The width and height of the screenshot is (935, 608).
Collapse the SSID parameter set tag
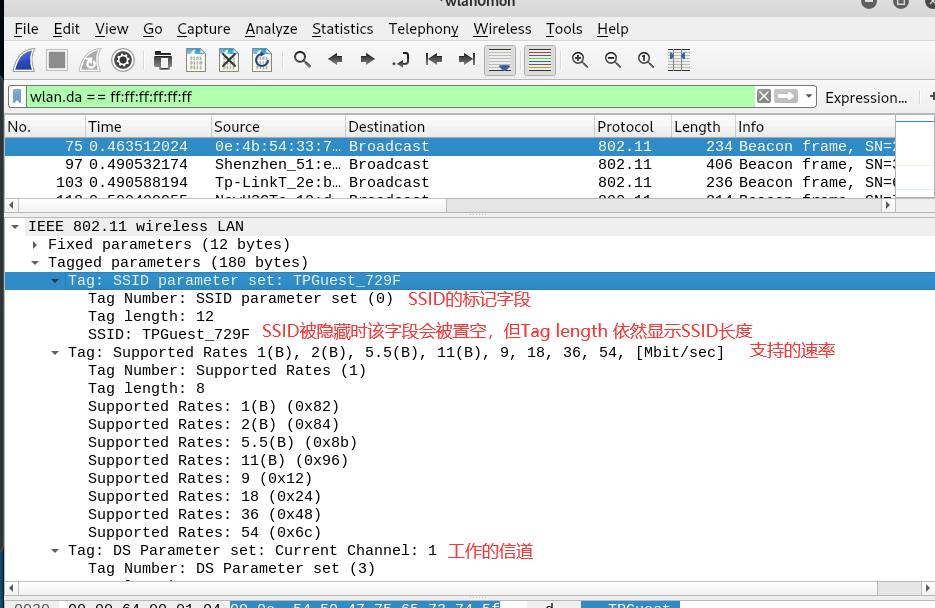[x=55, y=280]
